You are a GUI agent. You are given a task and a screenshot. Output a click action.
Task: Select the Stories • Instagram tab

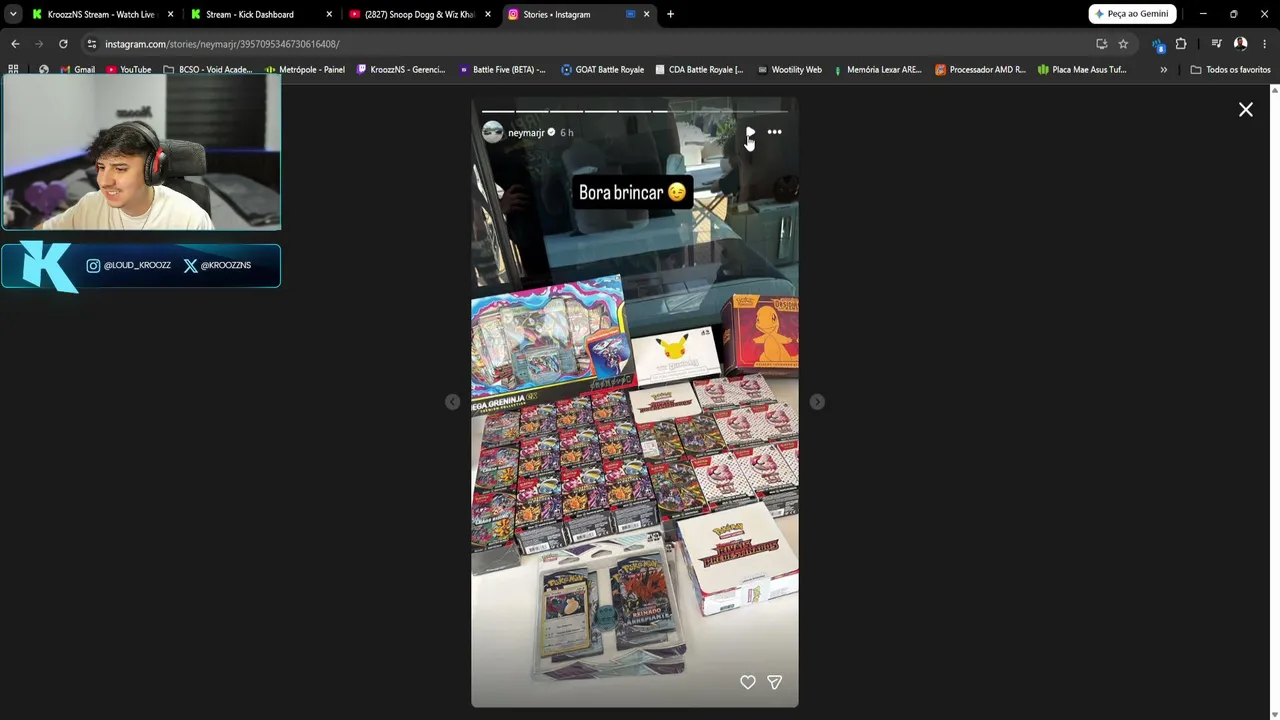[x=578, y=14]
